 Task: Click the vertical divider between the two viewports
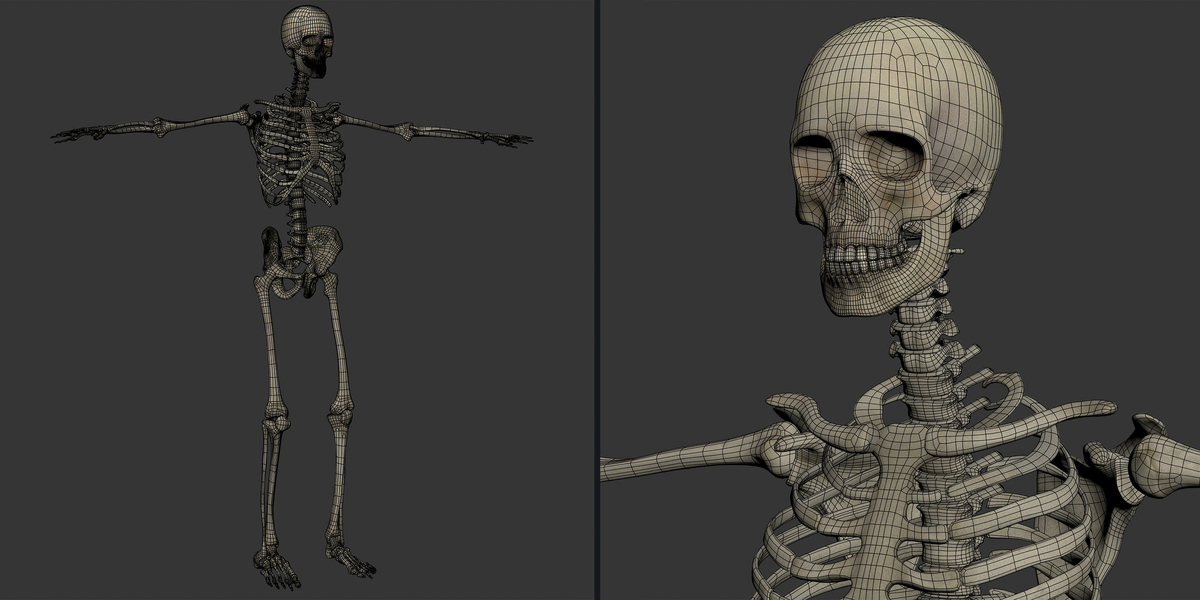pyautogui.click(x=597, y=300)
